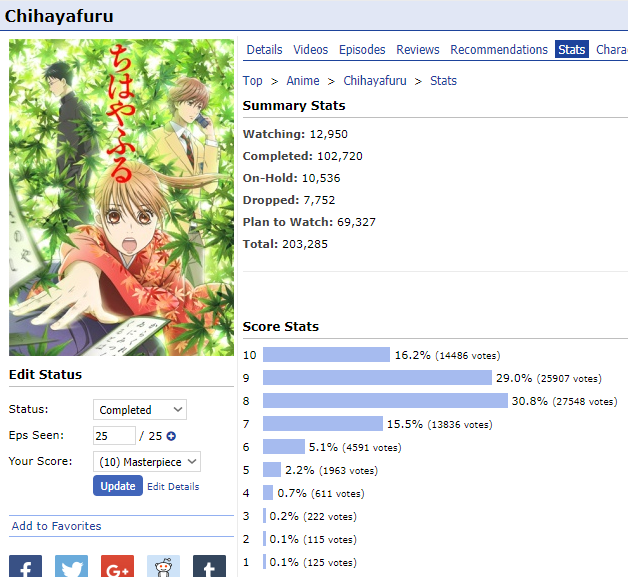This screenshot has width=628, height=577.
Task: Click the 5.1% (4591 votes) label
Action: [x=355, y=447]
